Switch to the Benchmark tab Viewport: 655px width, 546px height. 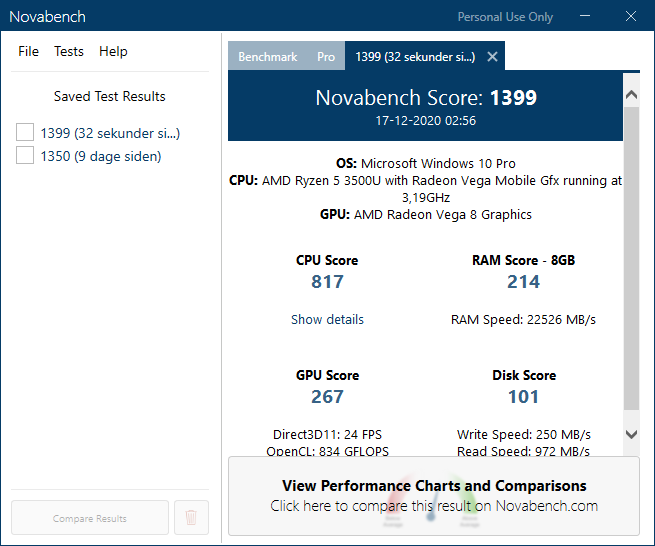[268, 57]
